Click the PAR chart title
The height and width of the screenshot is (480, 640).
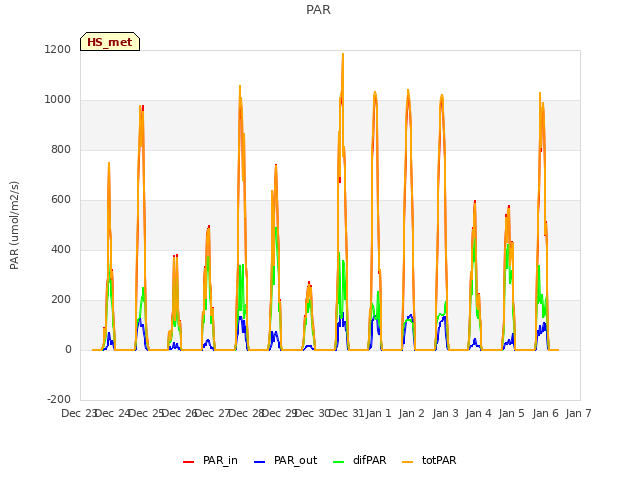(318, 10)
